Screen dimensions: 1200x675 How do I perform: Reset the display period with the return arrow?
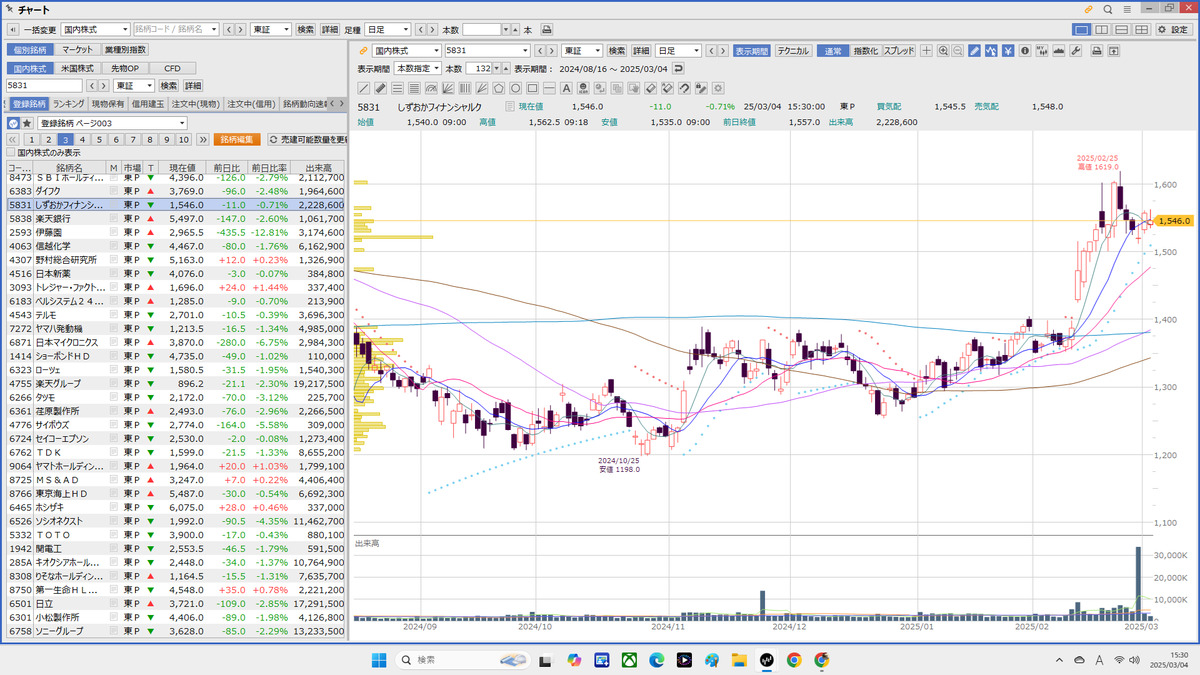(x=679, y=68)
